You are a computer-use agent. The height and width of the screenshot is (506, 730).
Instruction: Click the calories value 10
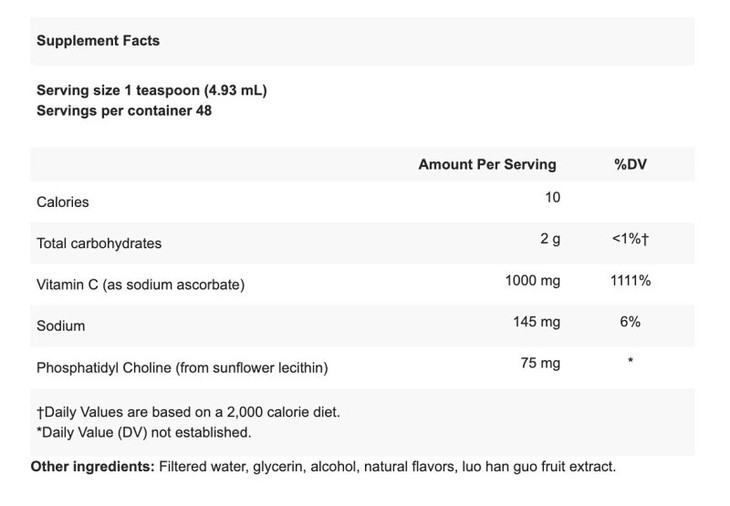552,198
